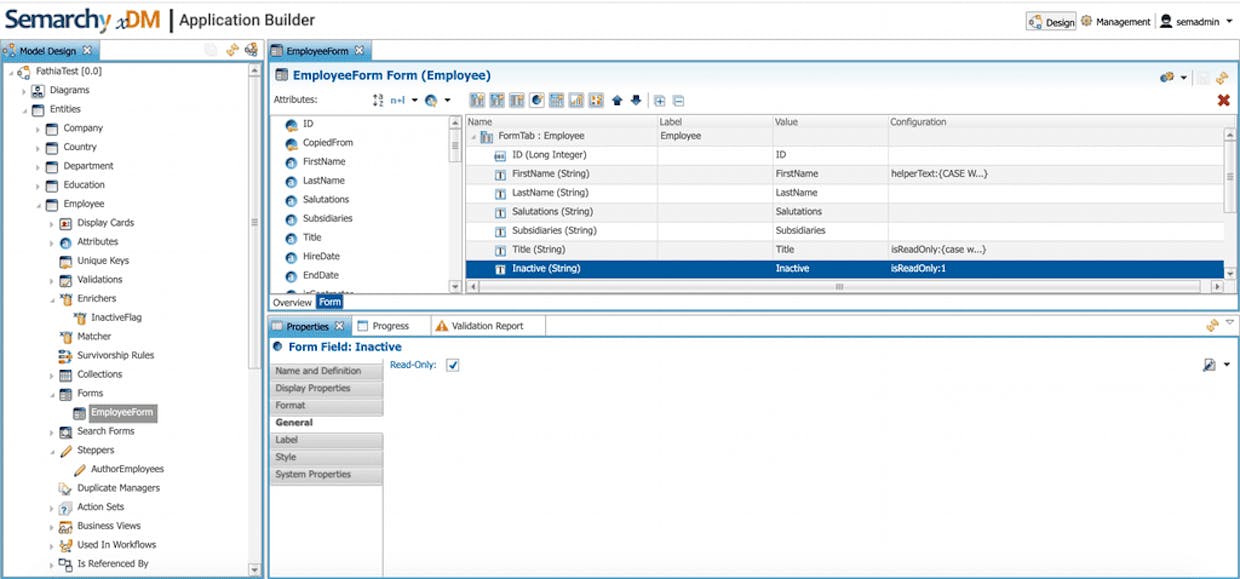Open the System Properties section tab
The image size is (1240, 579).
327,474
